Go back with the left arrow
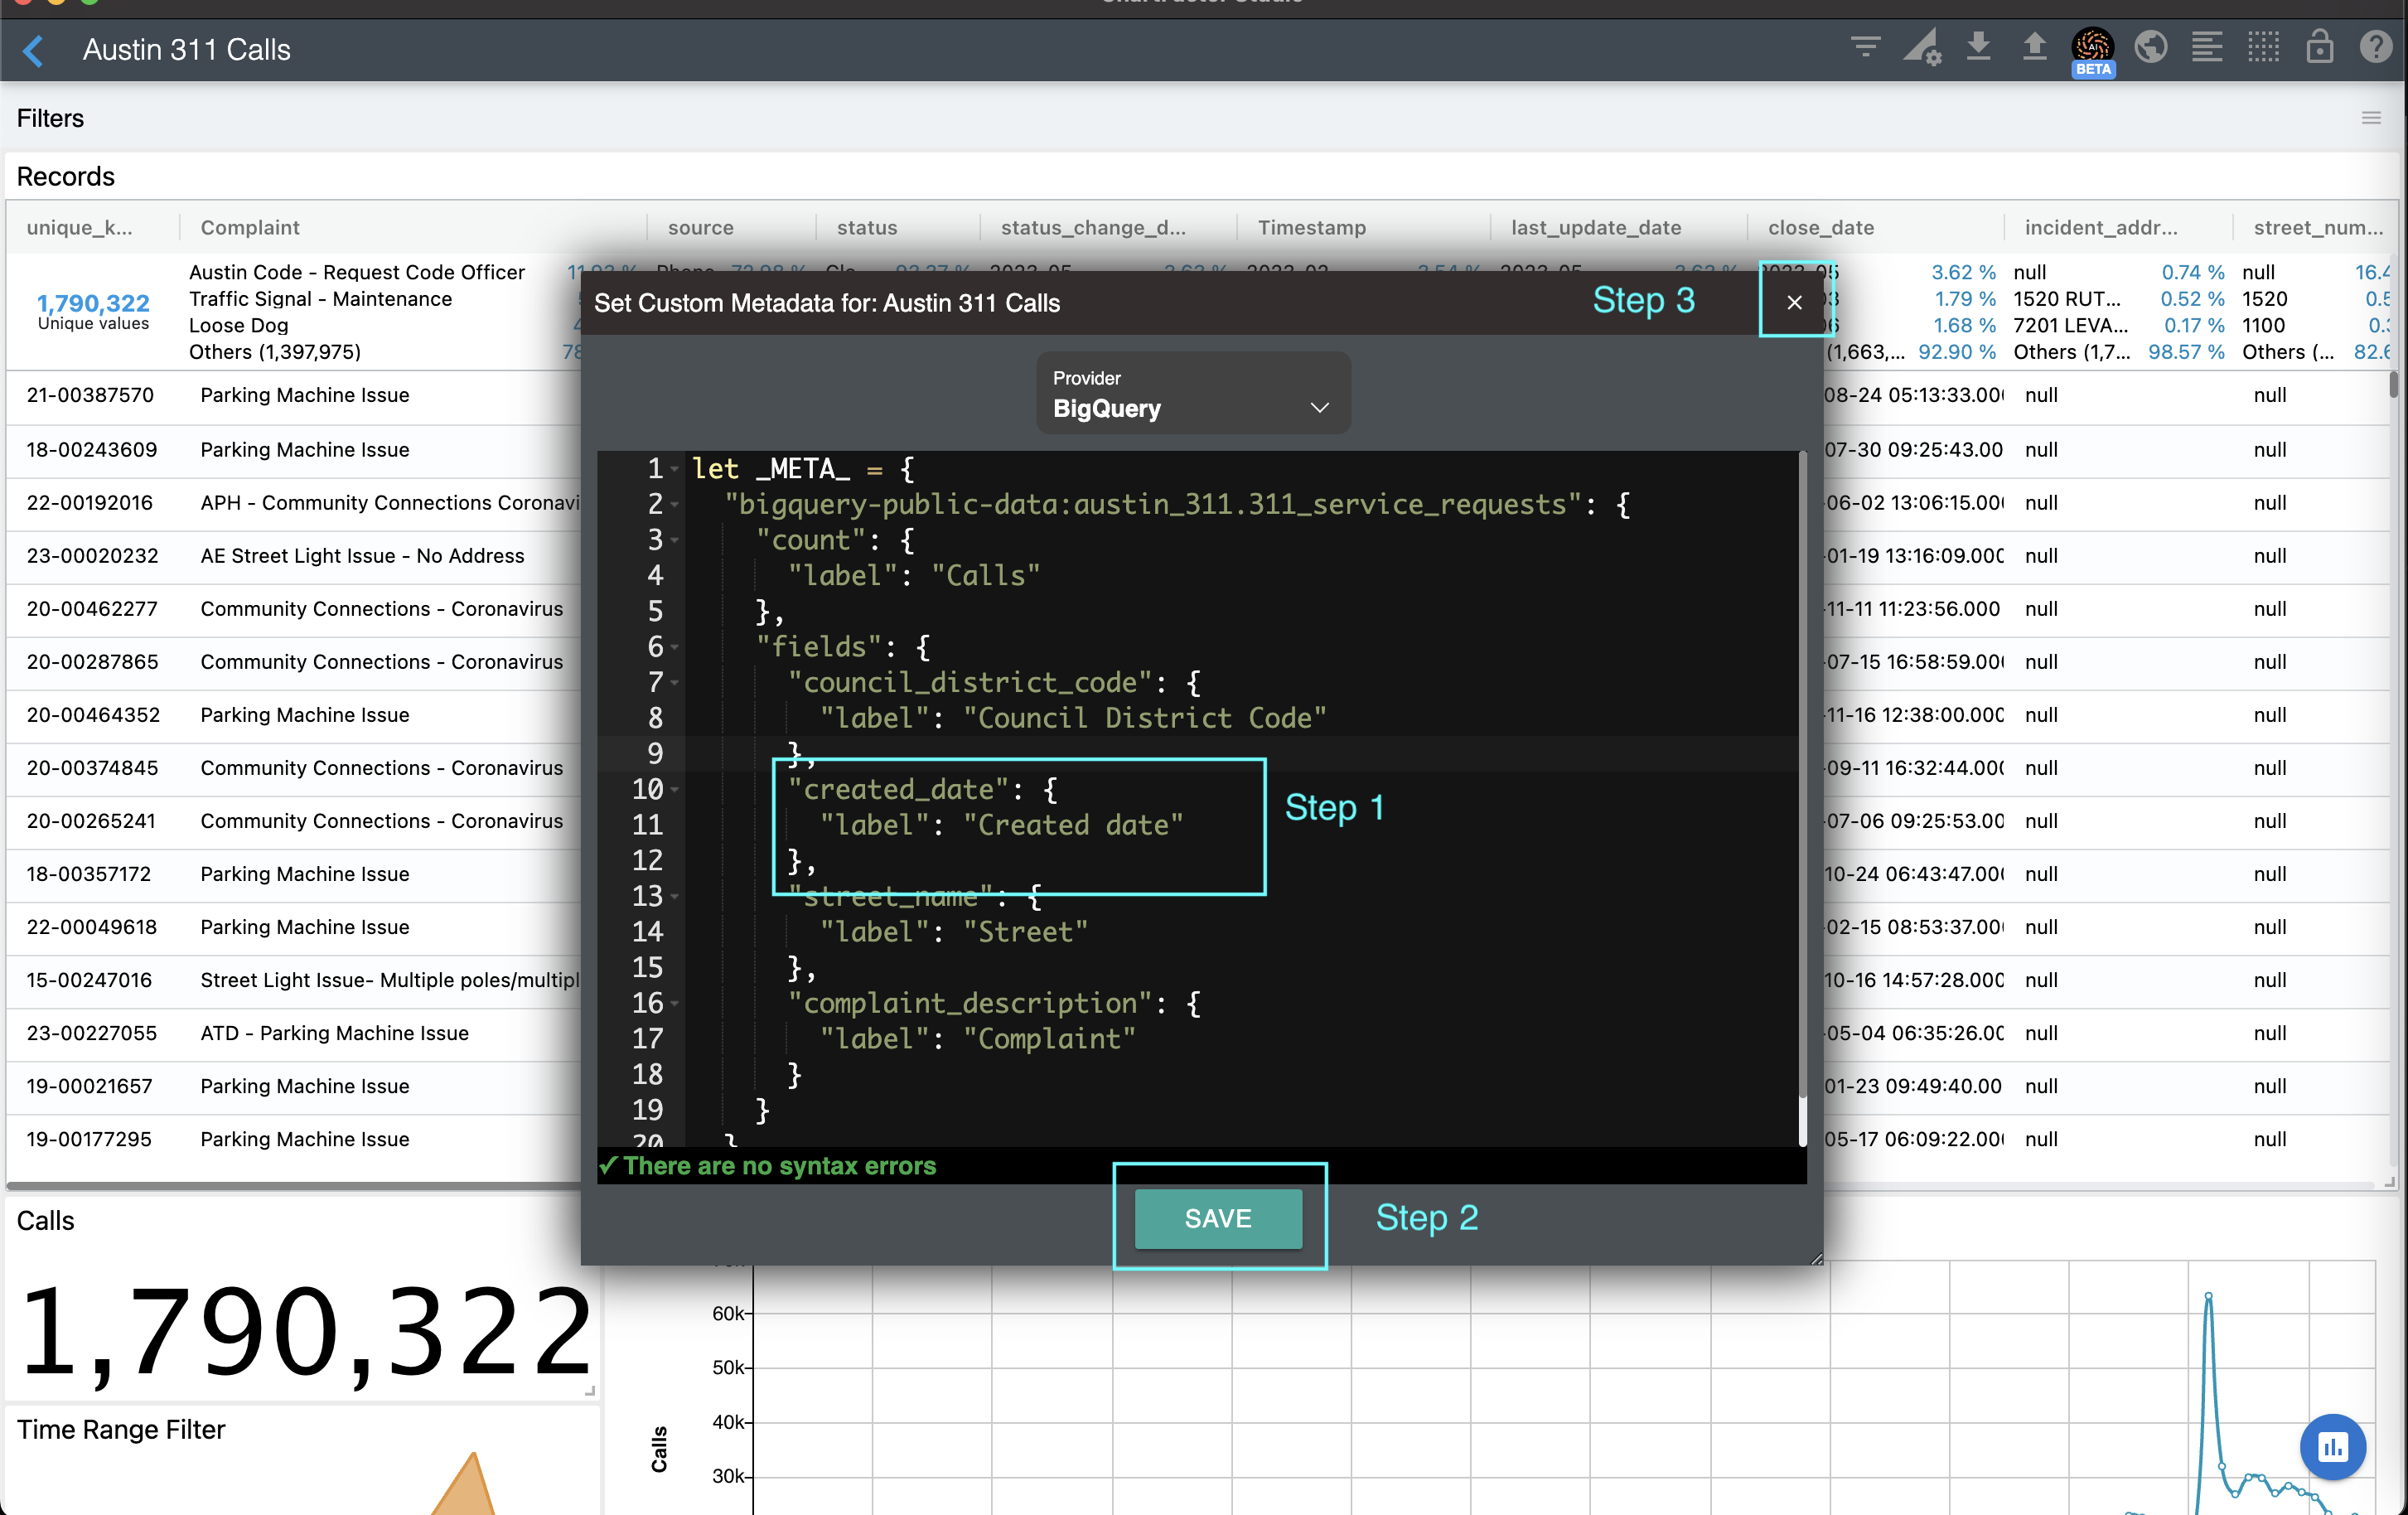This screenshot has height=1515, width=2408. click(x=33, y=50)
